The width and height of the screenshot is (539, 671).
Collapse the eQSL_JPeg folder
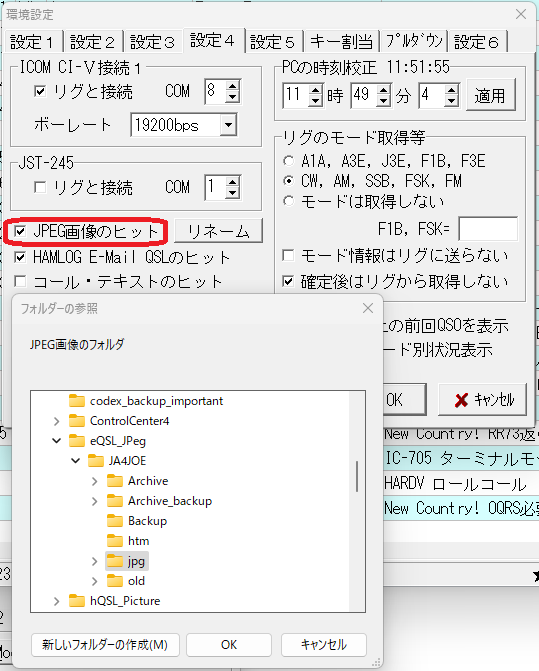click(56, 441)
